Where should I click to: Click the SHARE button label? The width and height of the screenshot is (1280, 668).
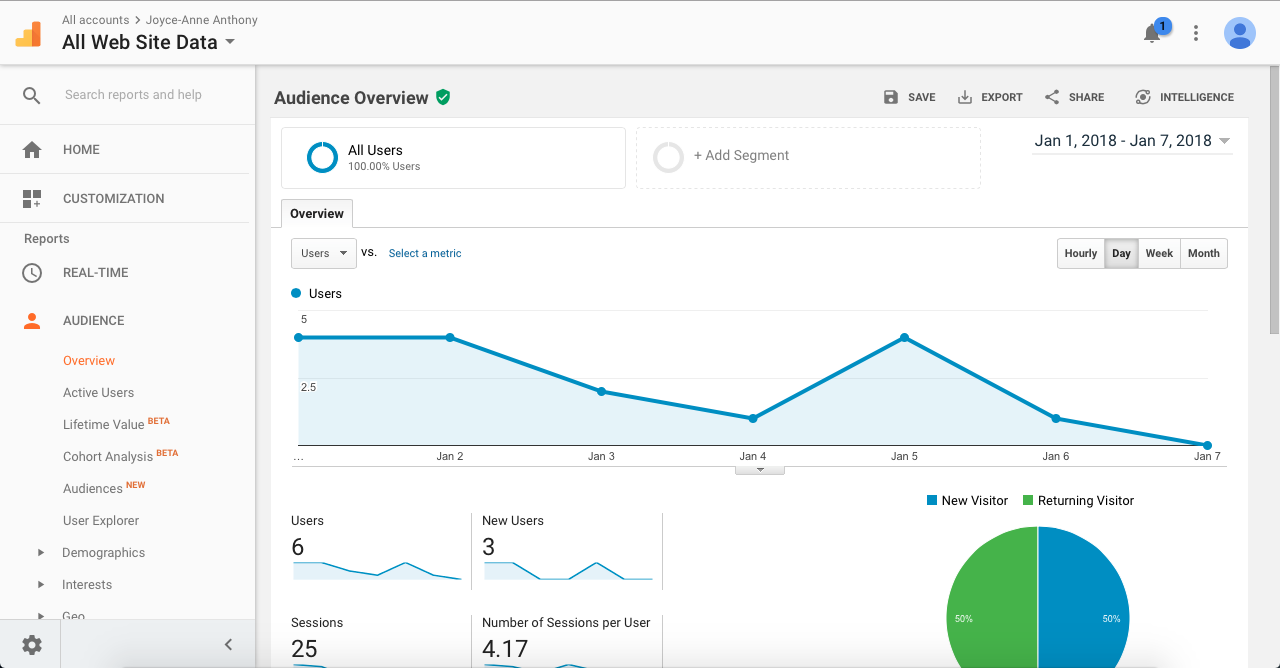(x=1087, y=97)
